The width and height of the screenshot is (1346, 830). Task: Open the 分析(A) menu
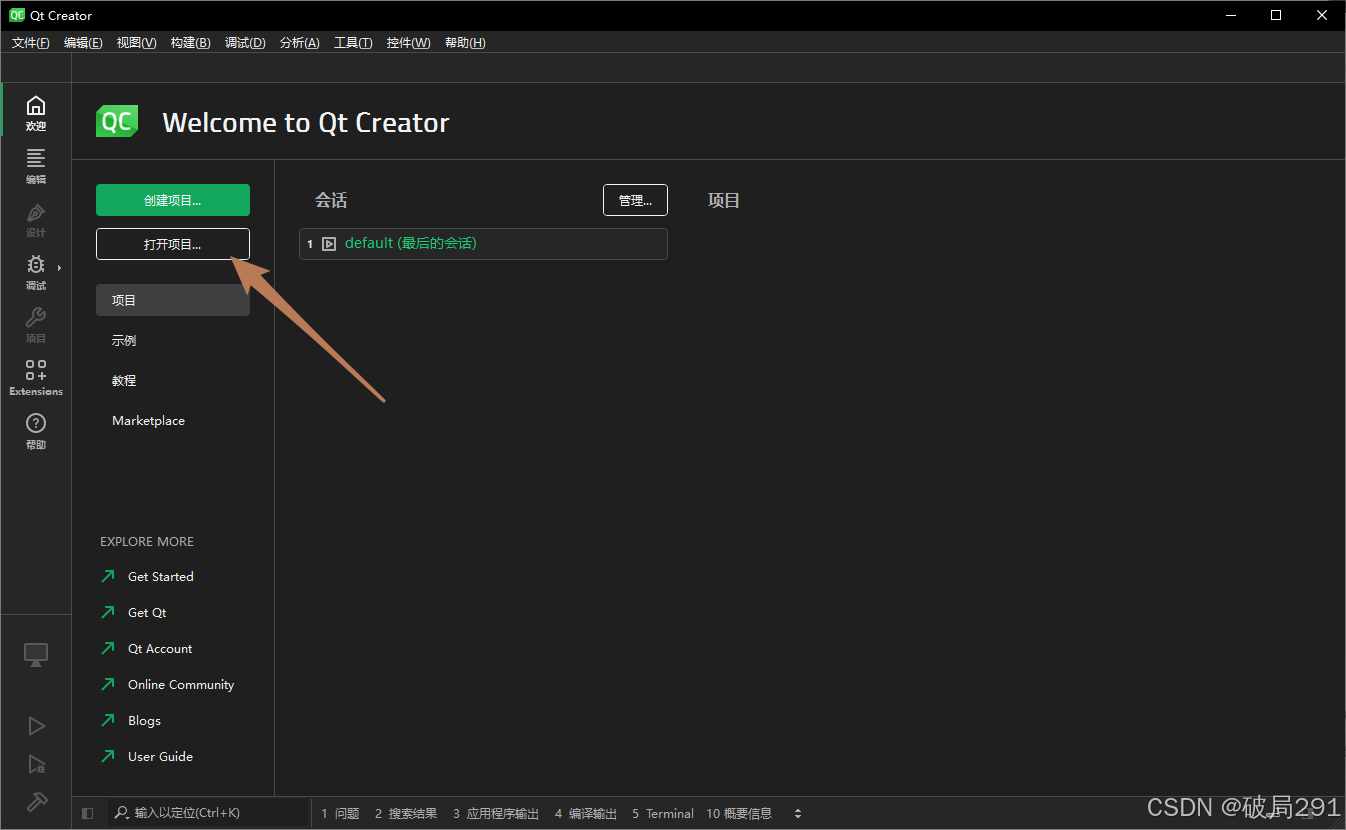tap(300, 43)
